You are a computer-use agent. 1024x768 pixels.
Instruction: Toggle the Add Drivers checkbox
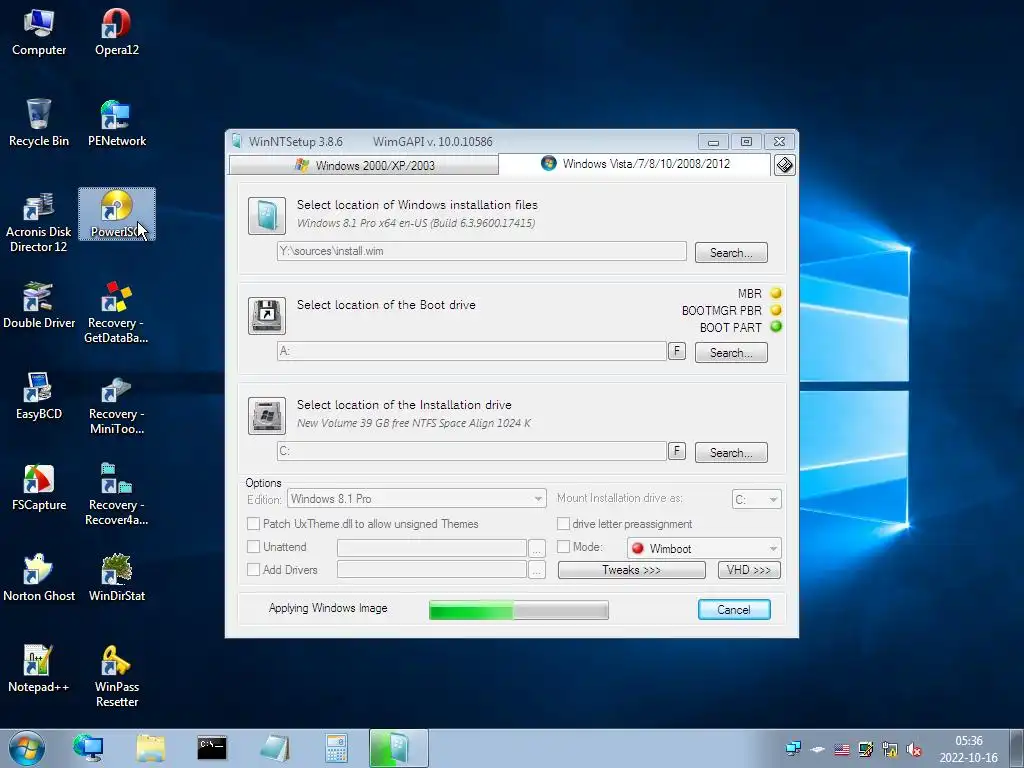click(x=253, y=569)
